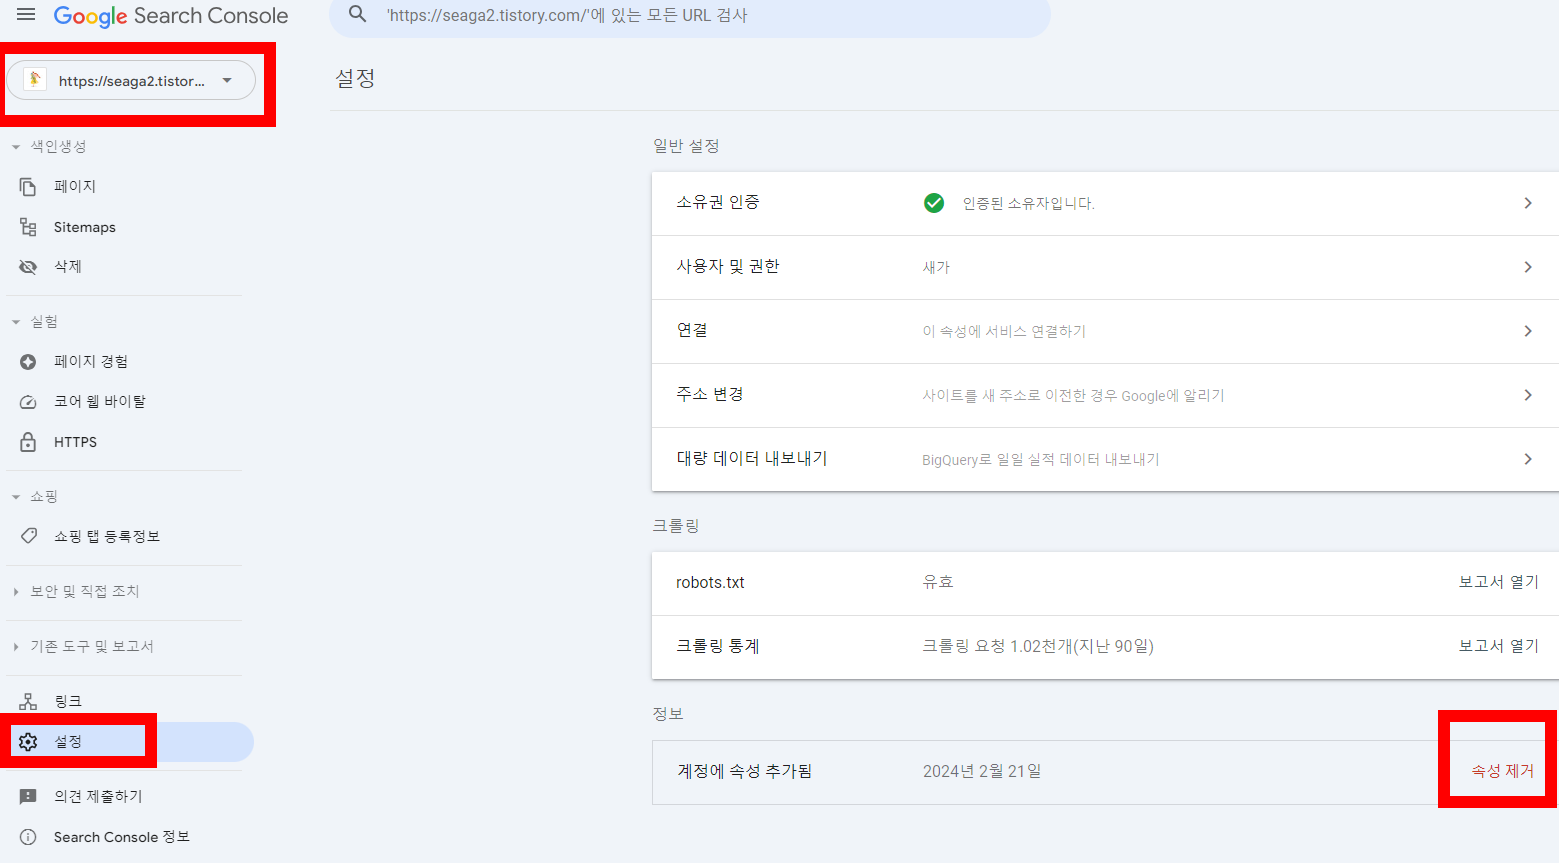The height and width of the screenshot is (863, 1559).
Task: Expand the 보안 및 직접 조치 section
Action: click(x=15, y=591)
